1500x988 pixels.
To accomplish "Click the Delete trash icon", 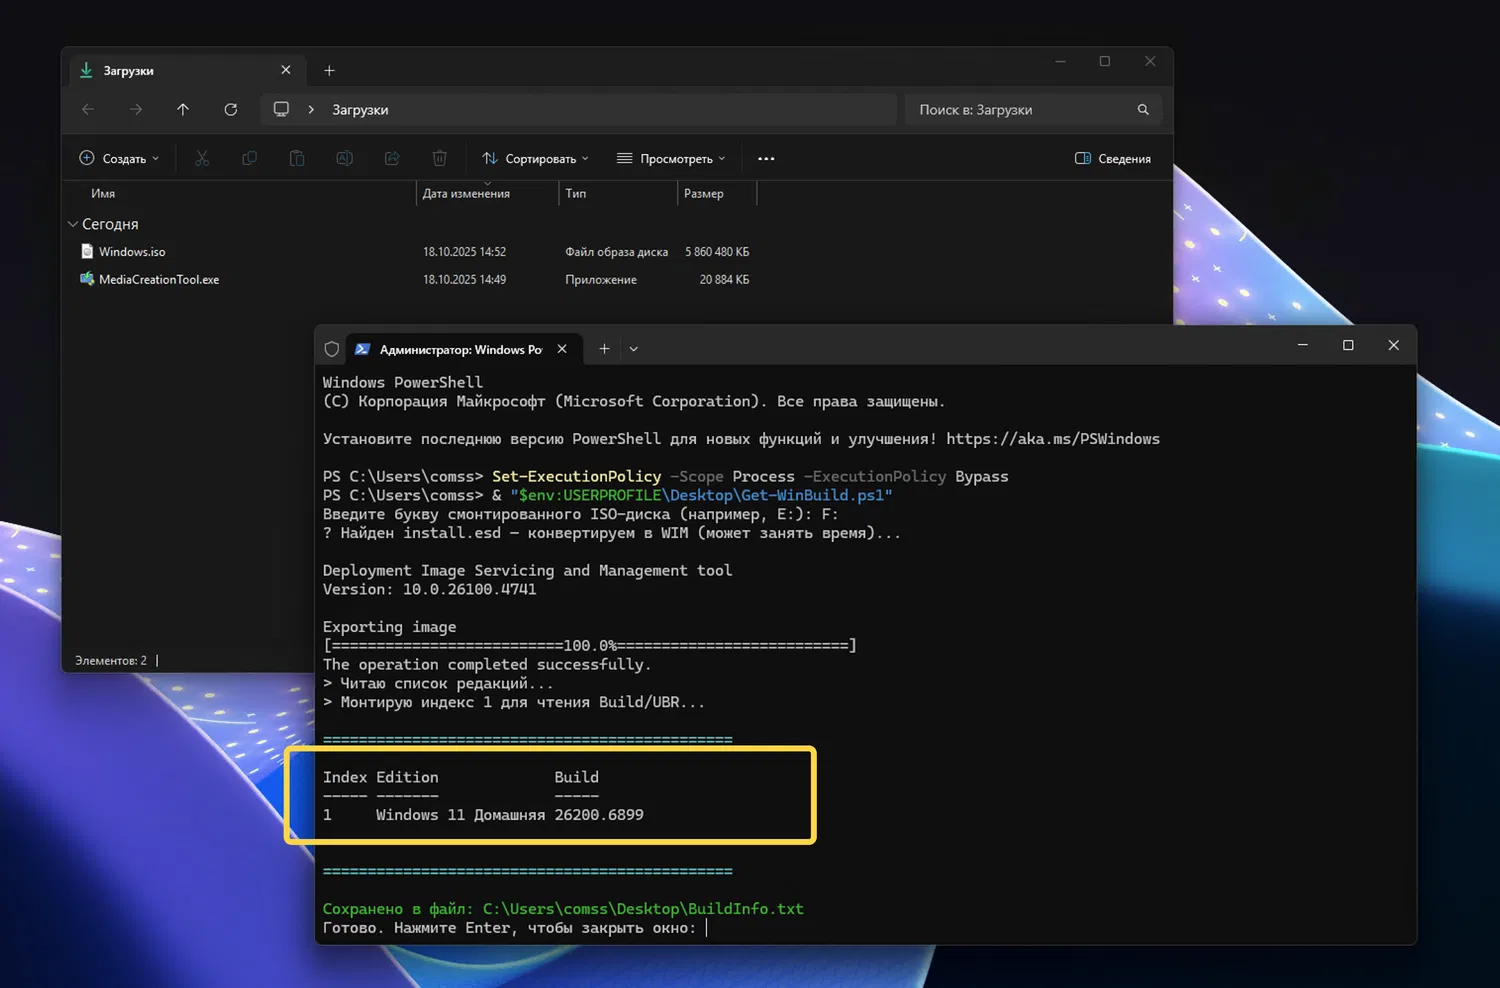I will pyautogui.click(x=439, y=158).
